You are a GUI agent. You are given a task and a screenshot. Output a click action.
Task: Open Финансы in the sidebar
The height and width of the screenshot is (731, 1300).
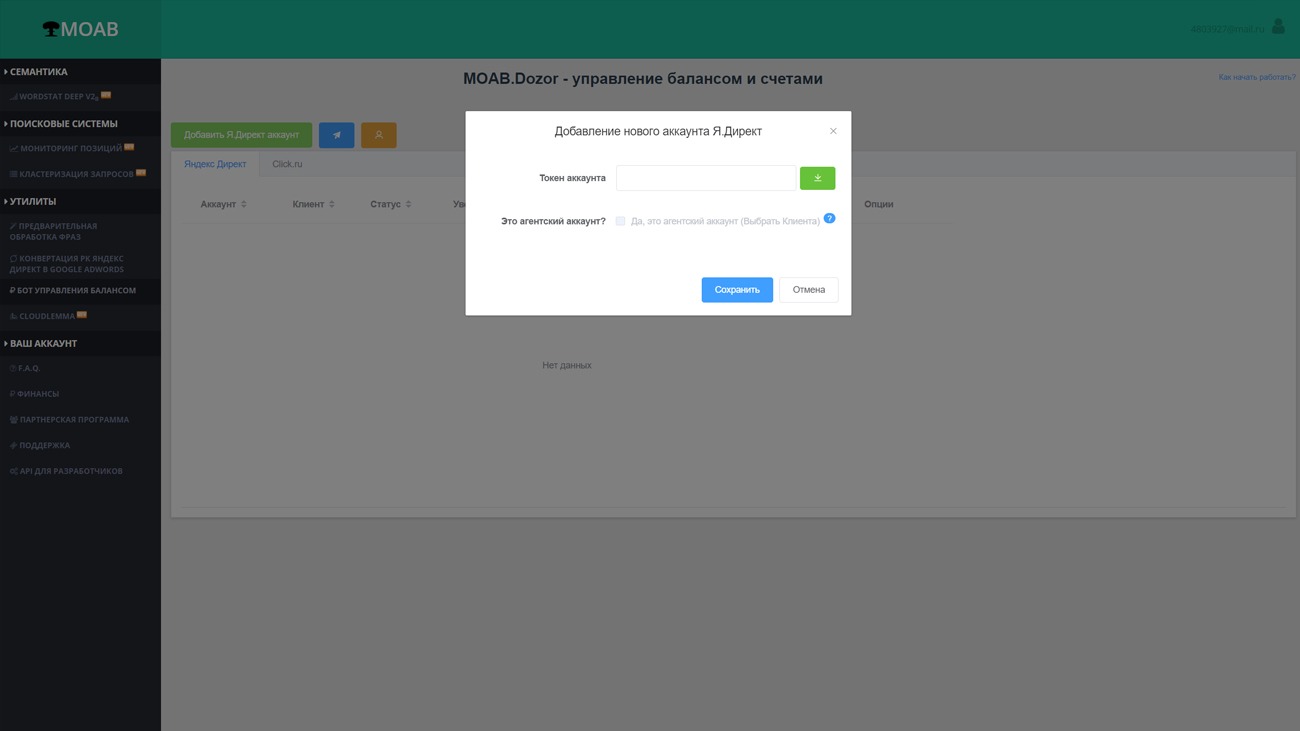(38, 394)
